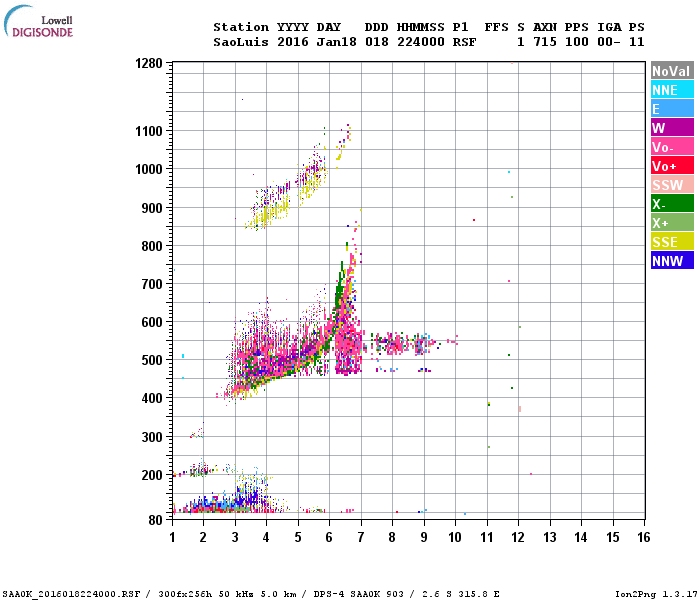The image size is (700, 600).
Task: Select the E light-blue legend swatch
Action: tap(672, 108)
